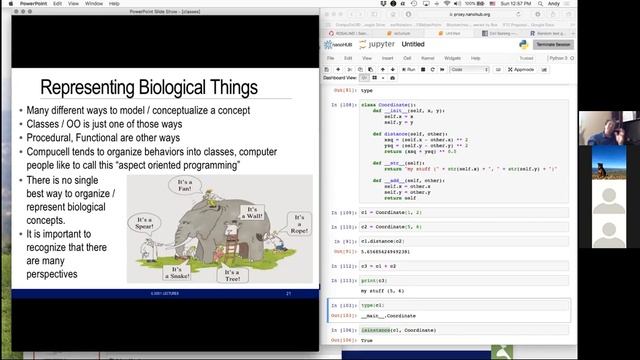Viewport: 640px width, 360px height.
Task: Cut selected cells with the scissors icon
Action: 349,69
